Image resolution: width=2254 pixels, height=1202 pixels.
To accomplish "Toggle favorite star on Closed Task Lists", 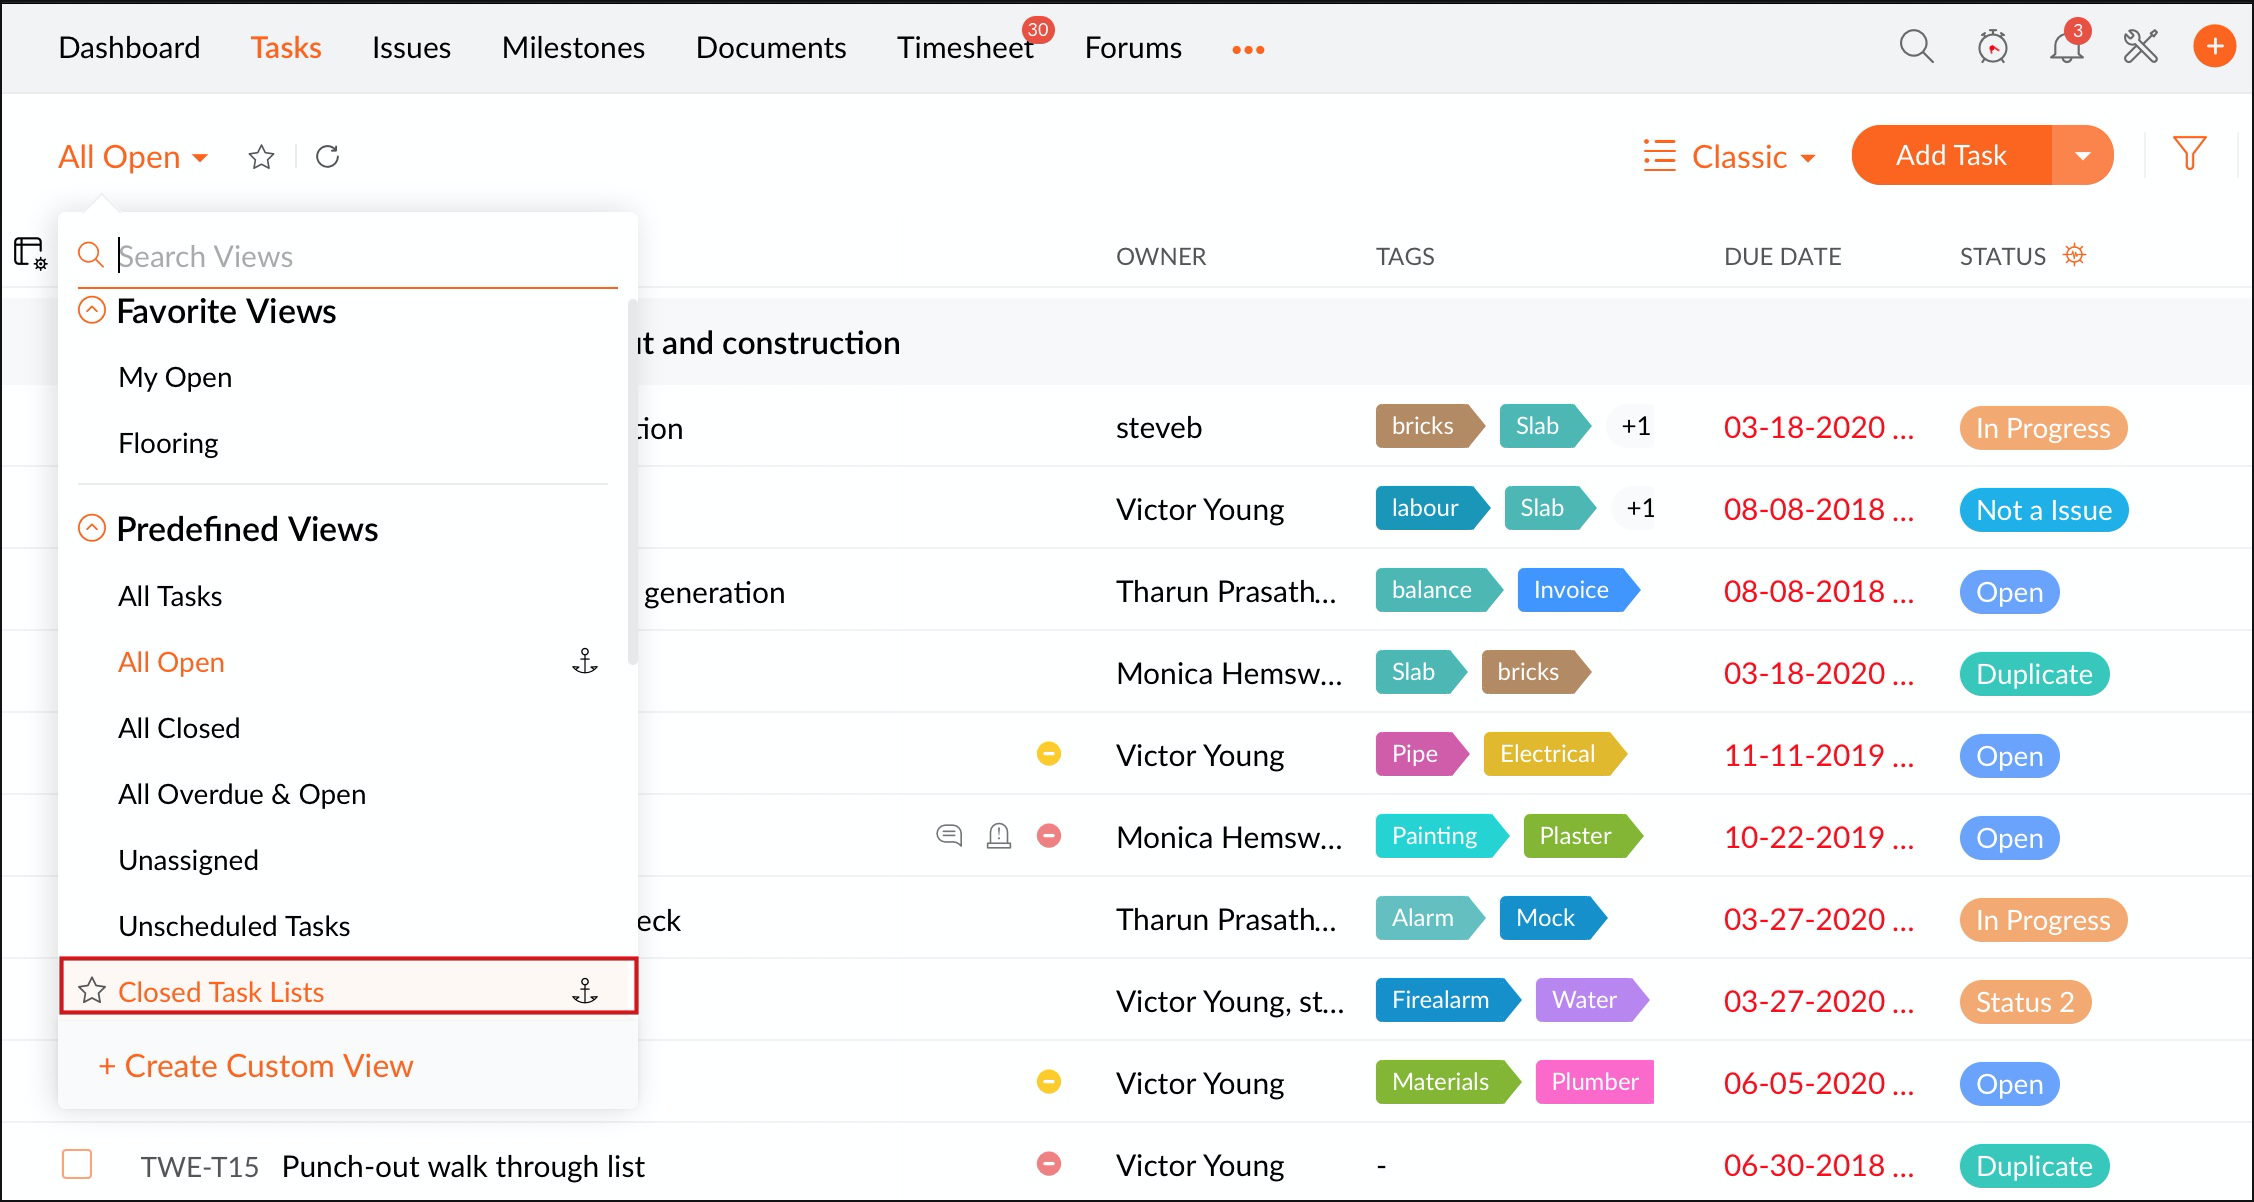I will coord(92,990).
